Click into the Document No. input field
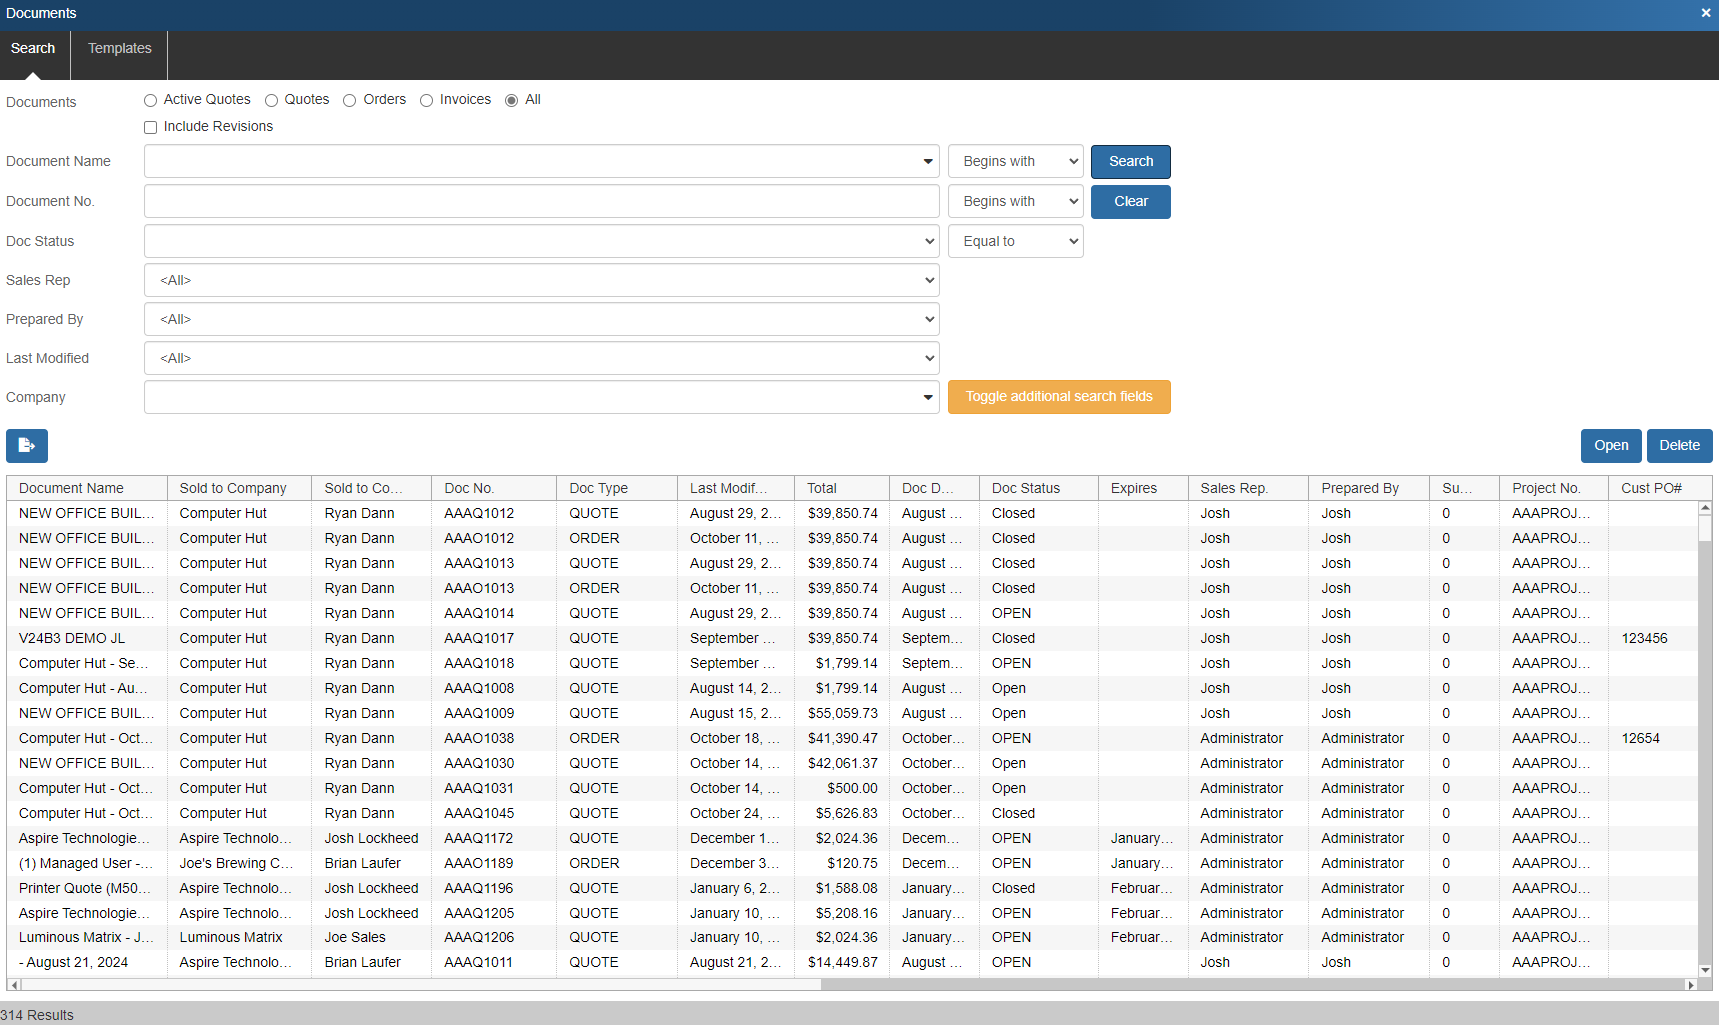The height and width of the screenshot is (1025, 1719). point(541,202)
